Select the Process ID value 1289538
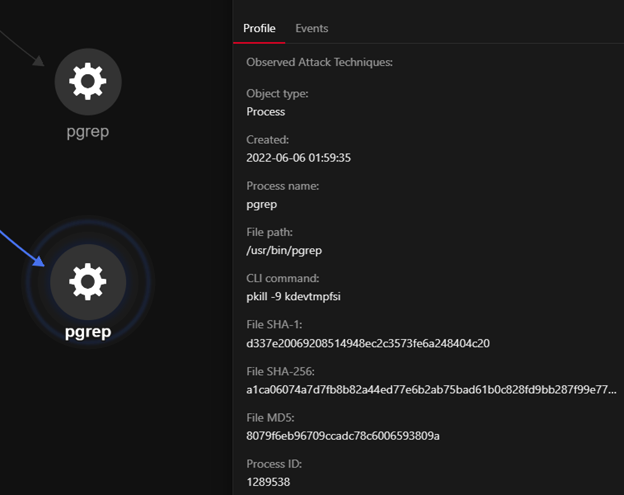This screenshot has width=624, height=495. pos(269,482)
